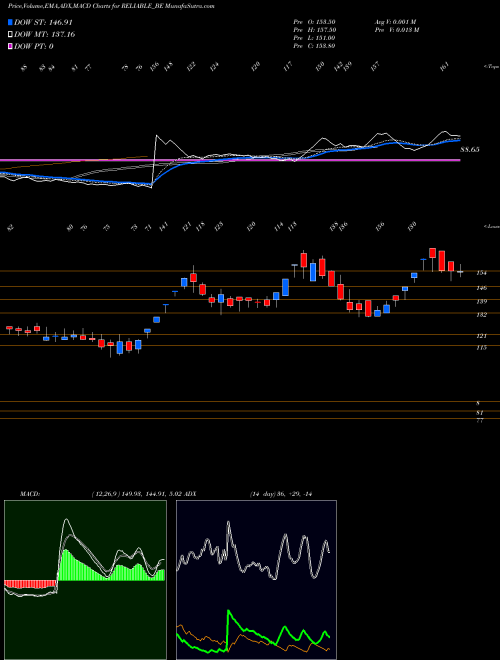This screenshot has width=500, height=660.
Task: Click the chart title mentioning RELIABLE_BE
Action: [x=111, y=7]
